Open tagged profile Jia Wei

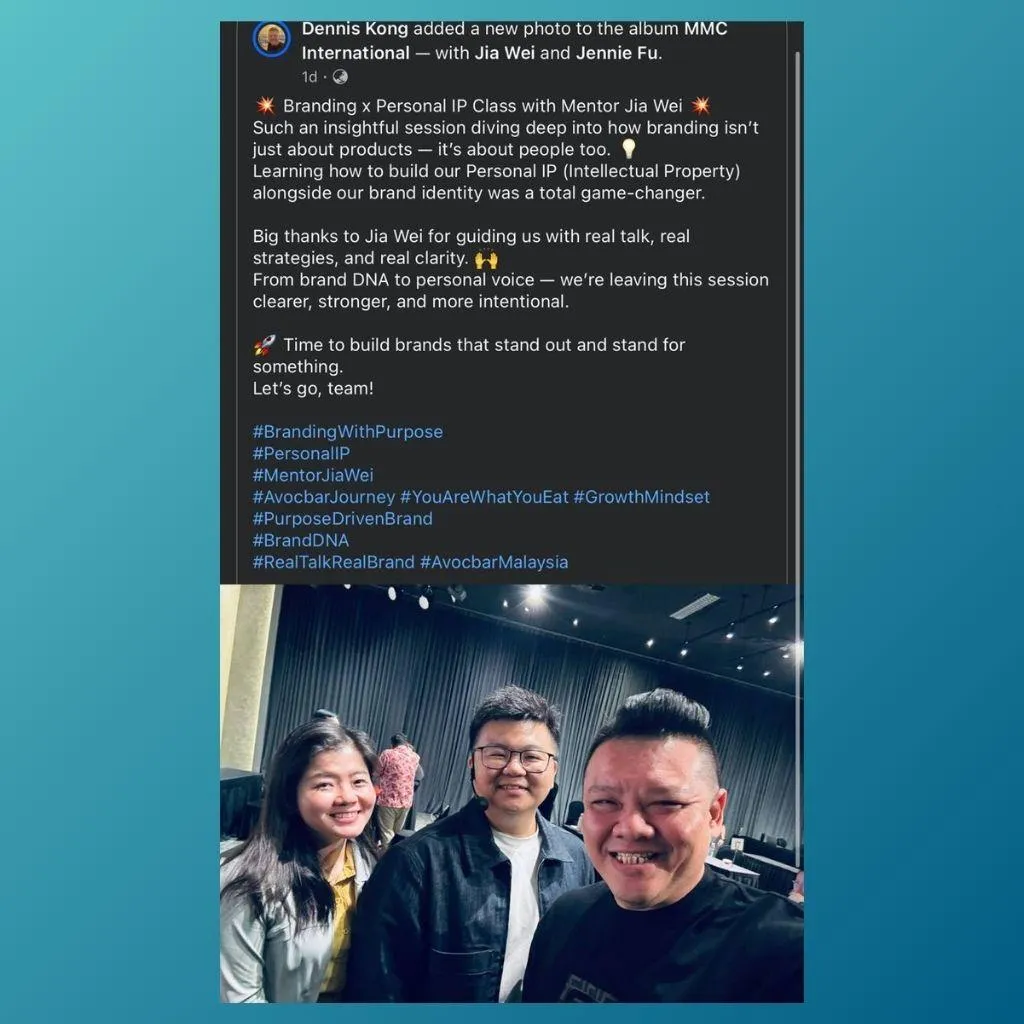pyautogui.click(x=504, y=53)
